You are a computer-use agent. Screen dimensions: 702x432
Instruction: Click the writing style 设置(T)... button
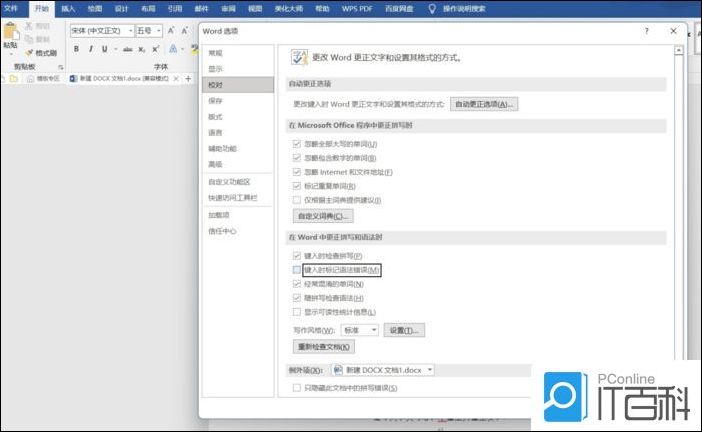[x=404, y=330]
